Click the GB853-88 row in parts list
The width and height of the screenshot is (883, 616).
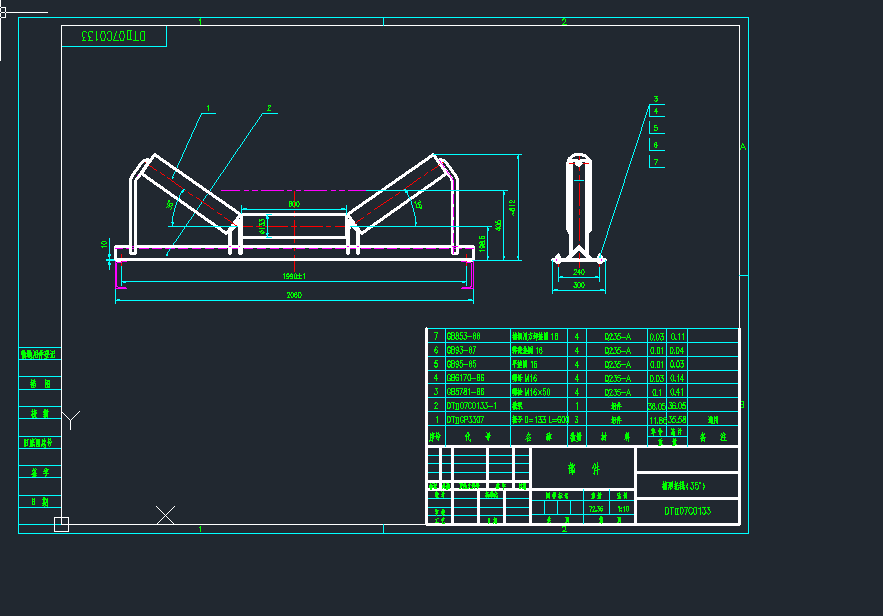click(464, 336)
